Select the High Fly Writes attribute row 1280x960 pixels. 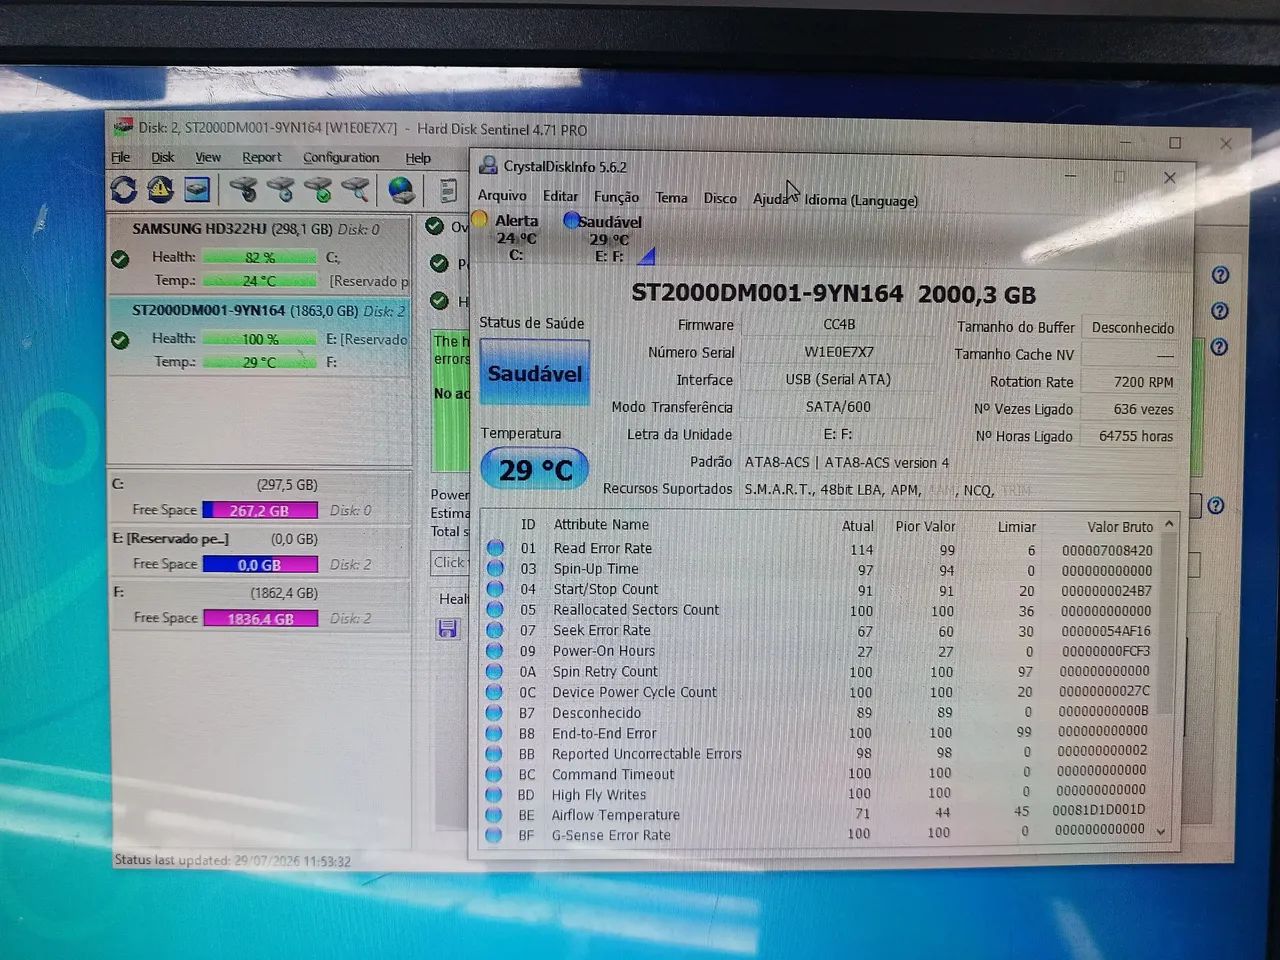[820, 794]
